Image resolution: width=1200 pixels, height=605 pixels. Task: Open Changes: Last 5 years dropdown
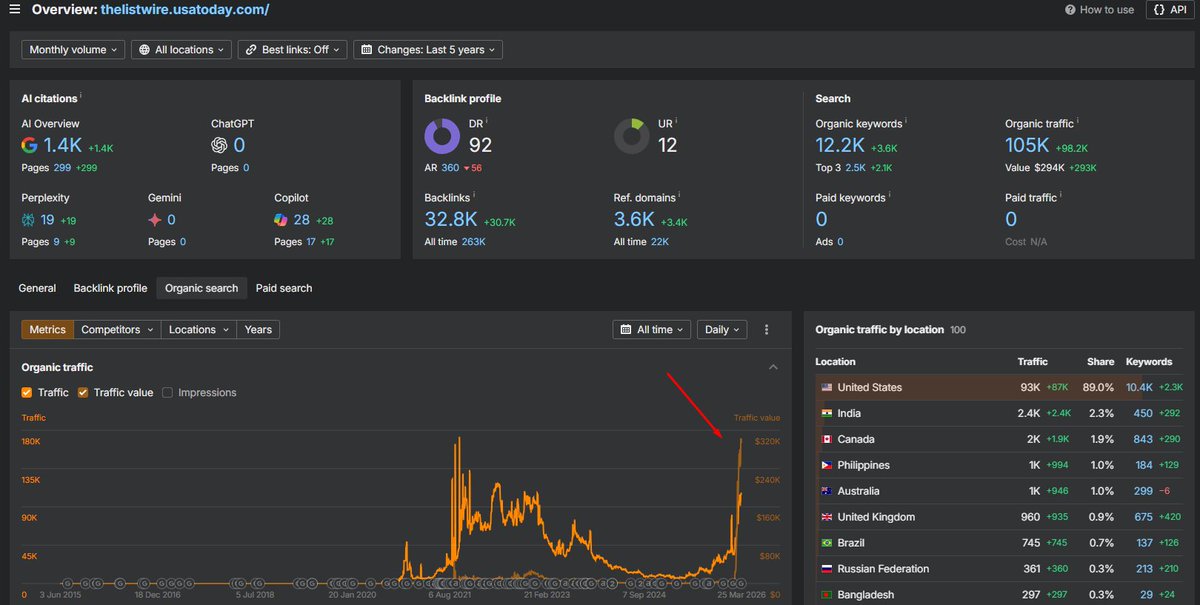pyautogui.click(x=428, y=49)
